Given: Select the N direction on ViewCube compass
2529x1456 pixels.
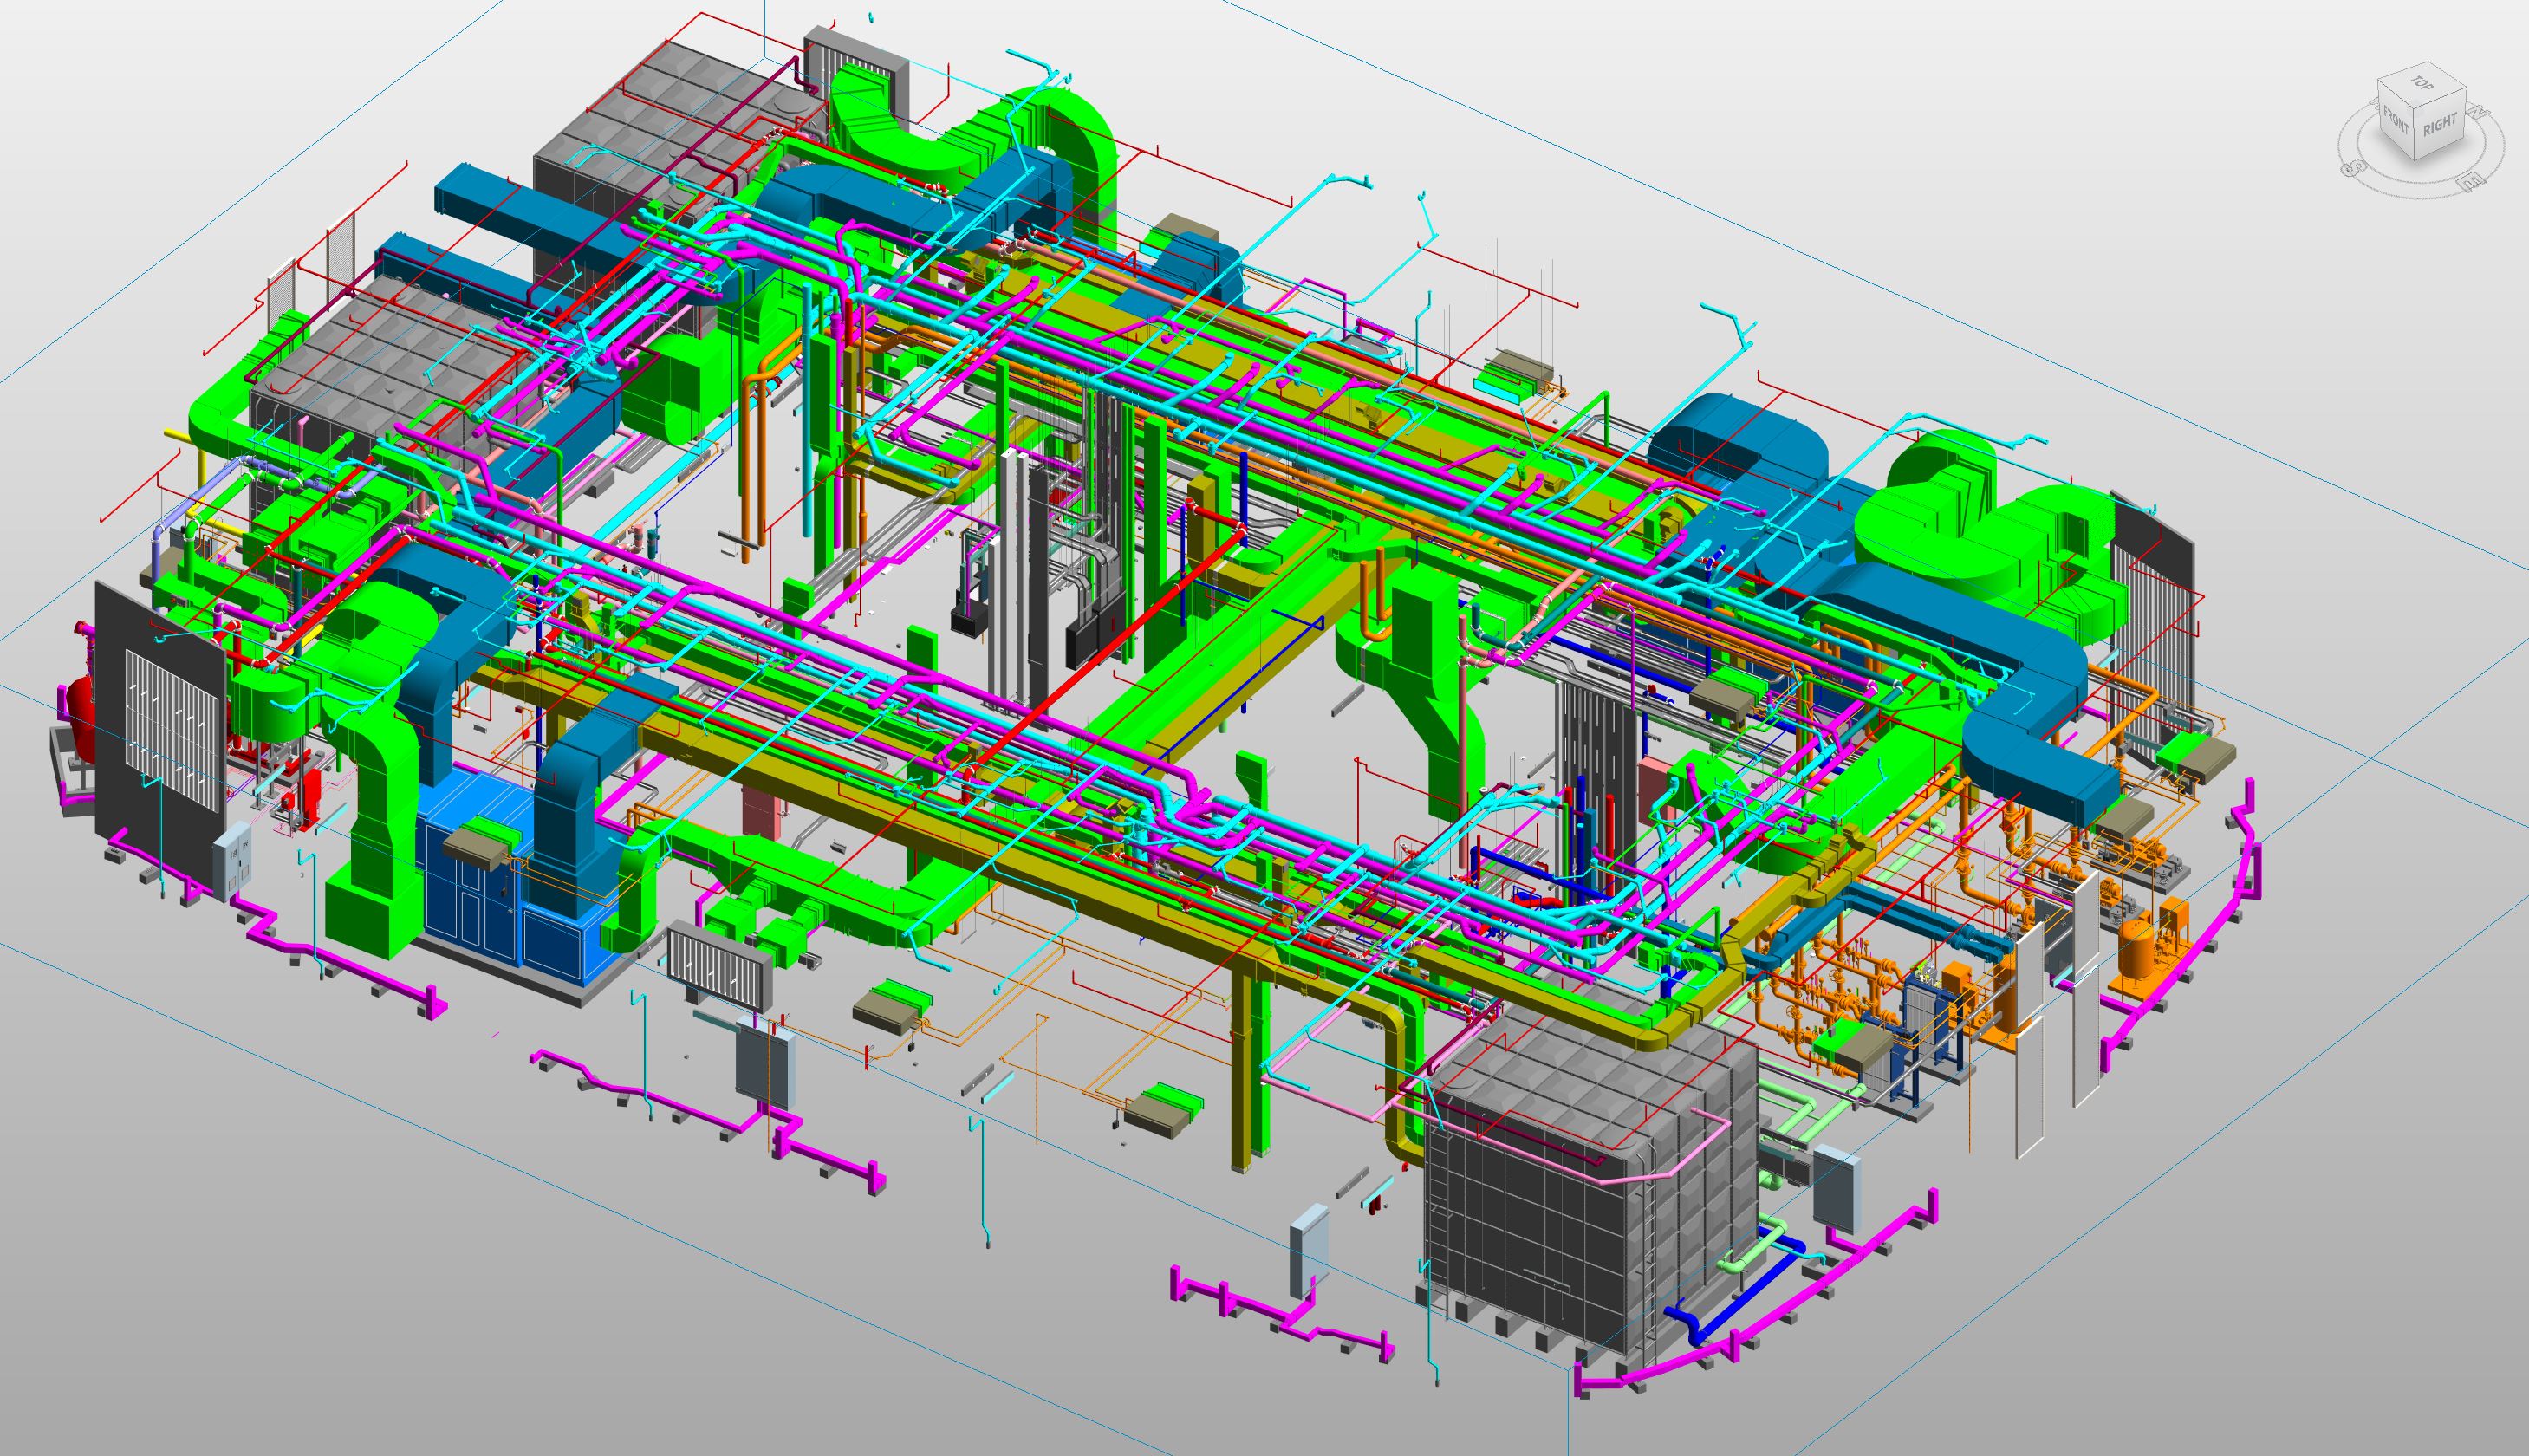Looking at the screenshot, I should [2478, 112].
